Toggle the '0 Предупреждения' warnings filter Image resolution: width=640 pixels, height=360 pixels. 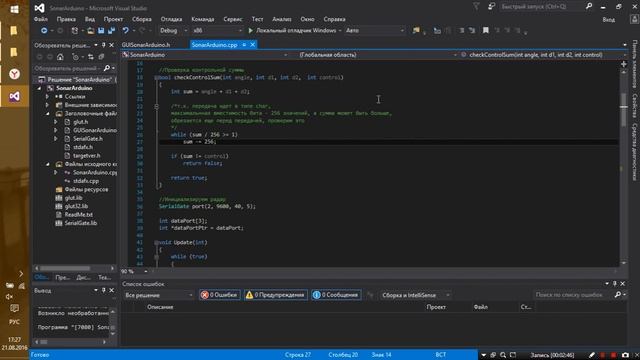[x=276, y=295]
